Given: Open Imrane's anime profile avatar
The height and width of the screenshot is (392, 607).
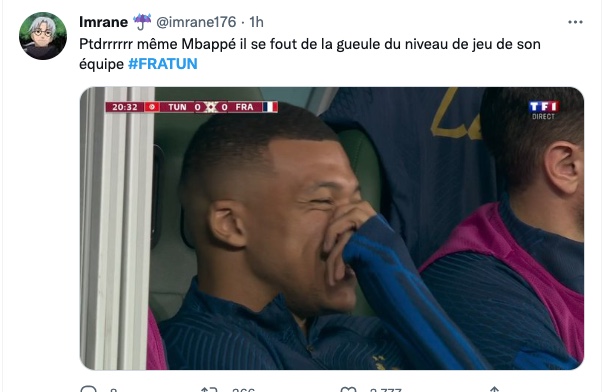Looking at the screenshot, I should [x=43, y=36].
